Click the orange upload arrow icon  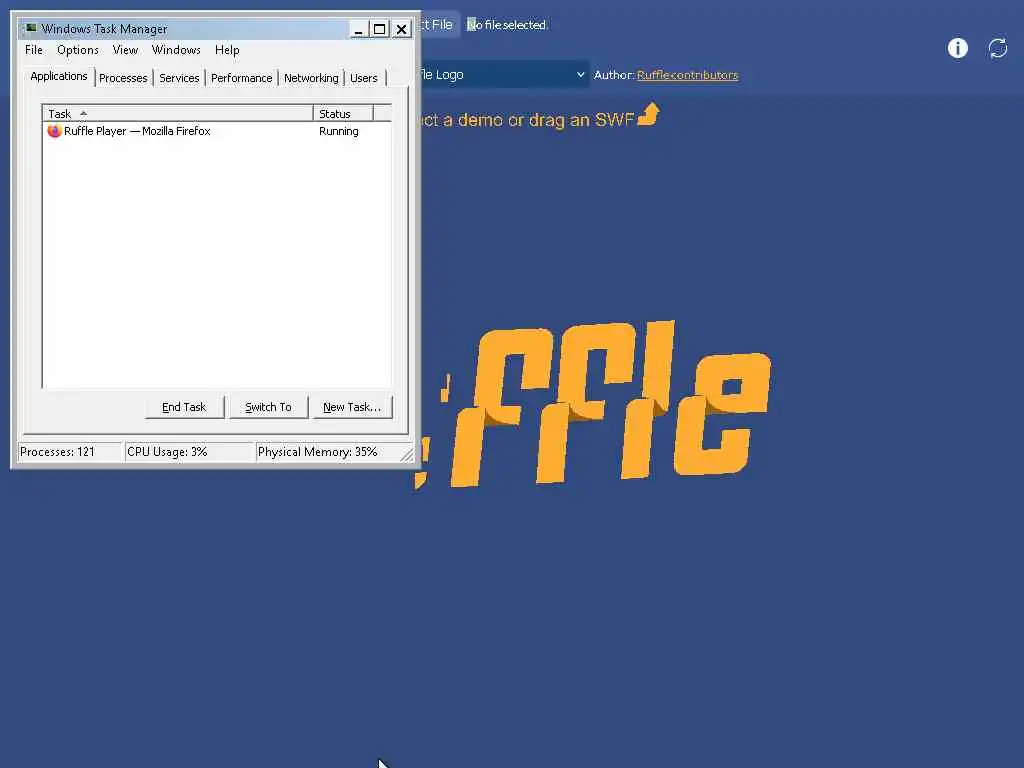pyautogui.click(x=648, y=114)
